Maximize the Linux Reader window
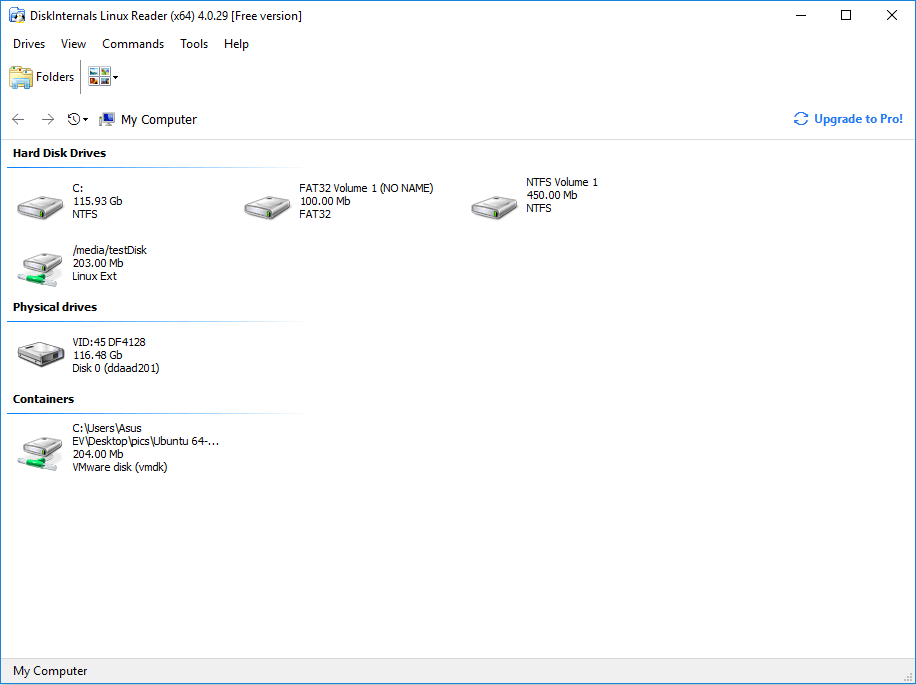 (x=846, y=15)
